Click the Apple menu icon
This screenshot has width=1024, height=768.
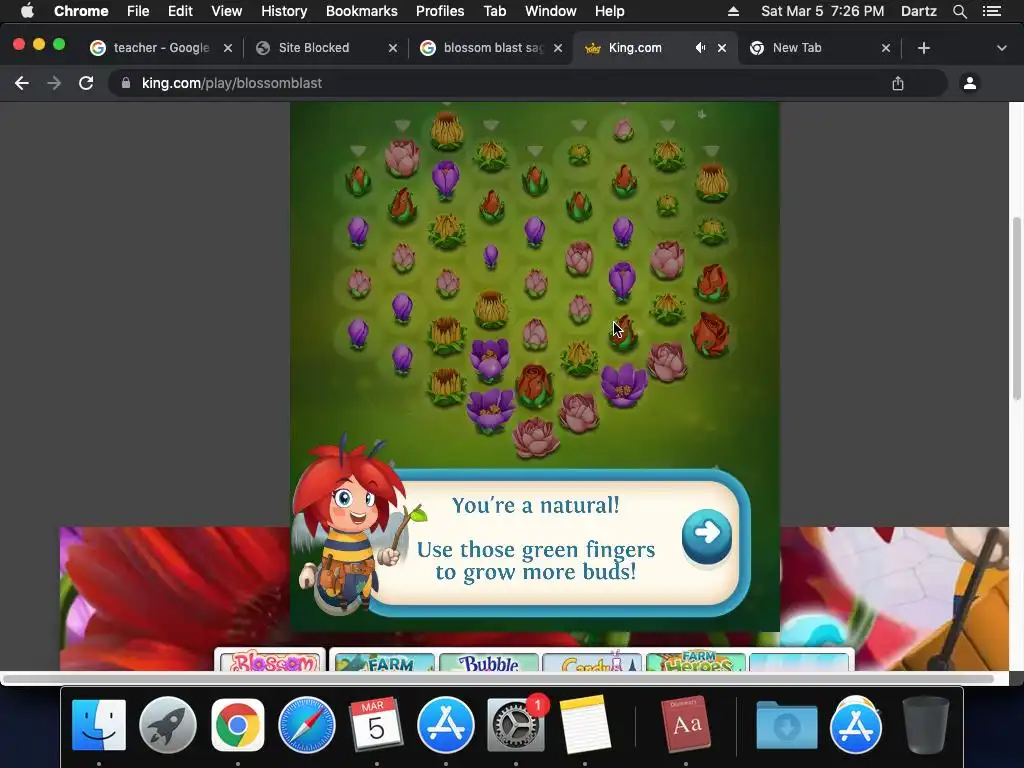(x=27, y=11)
